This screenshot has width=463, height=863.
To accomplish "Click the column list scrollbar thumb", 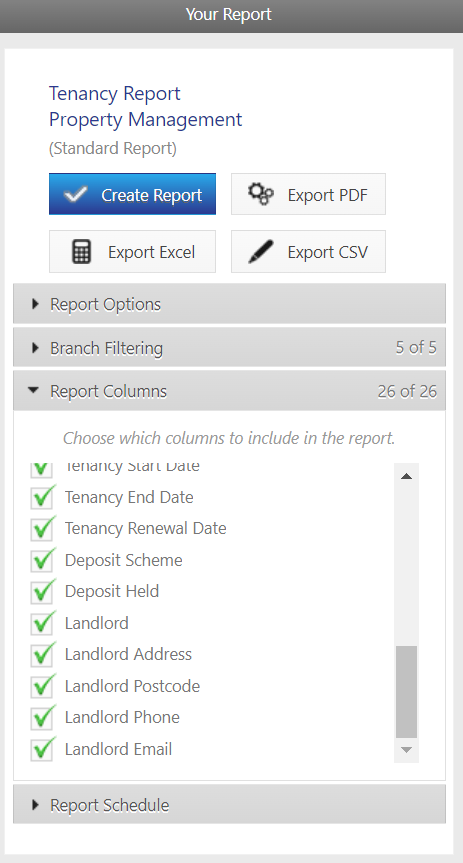I will click(406, 692).
